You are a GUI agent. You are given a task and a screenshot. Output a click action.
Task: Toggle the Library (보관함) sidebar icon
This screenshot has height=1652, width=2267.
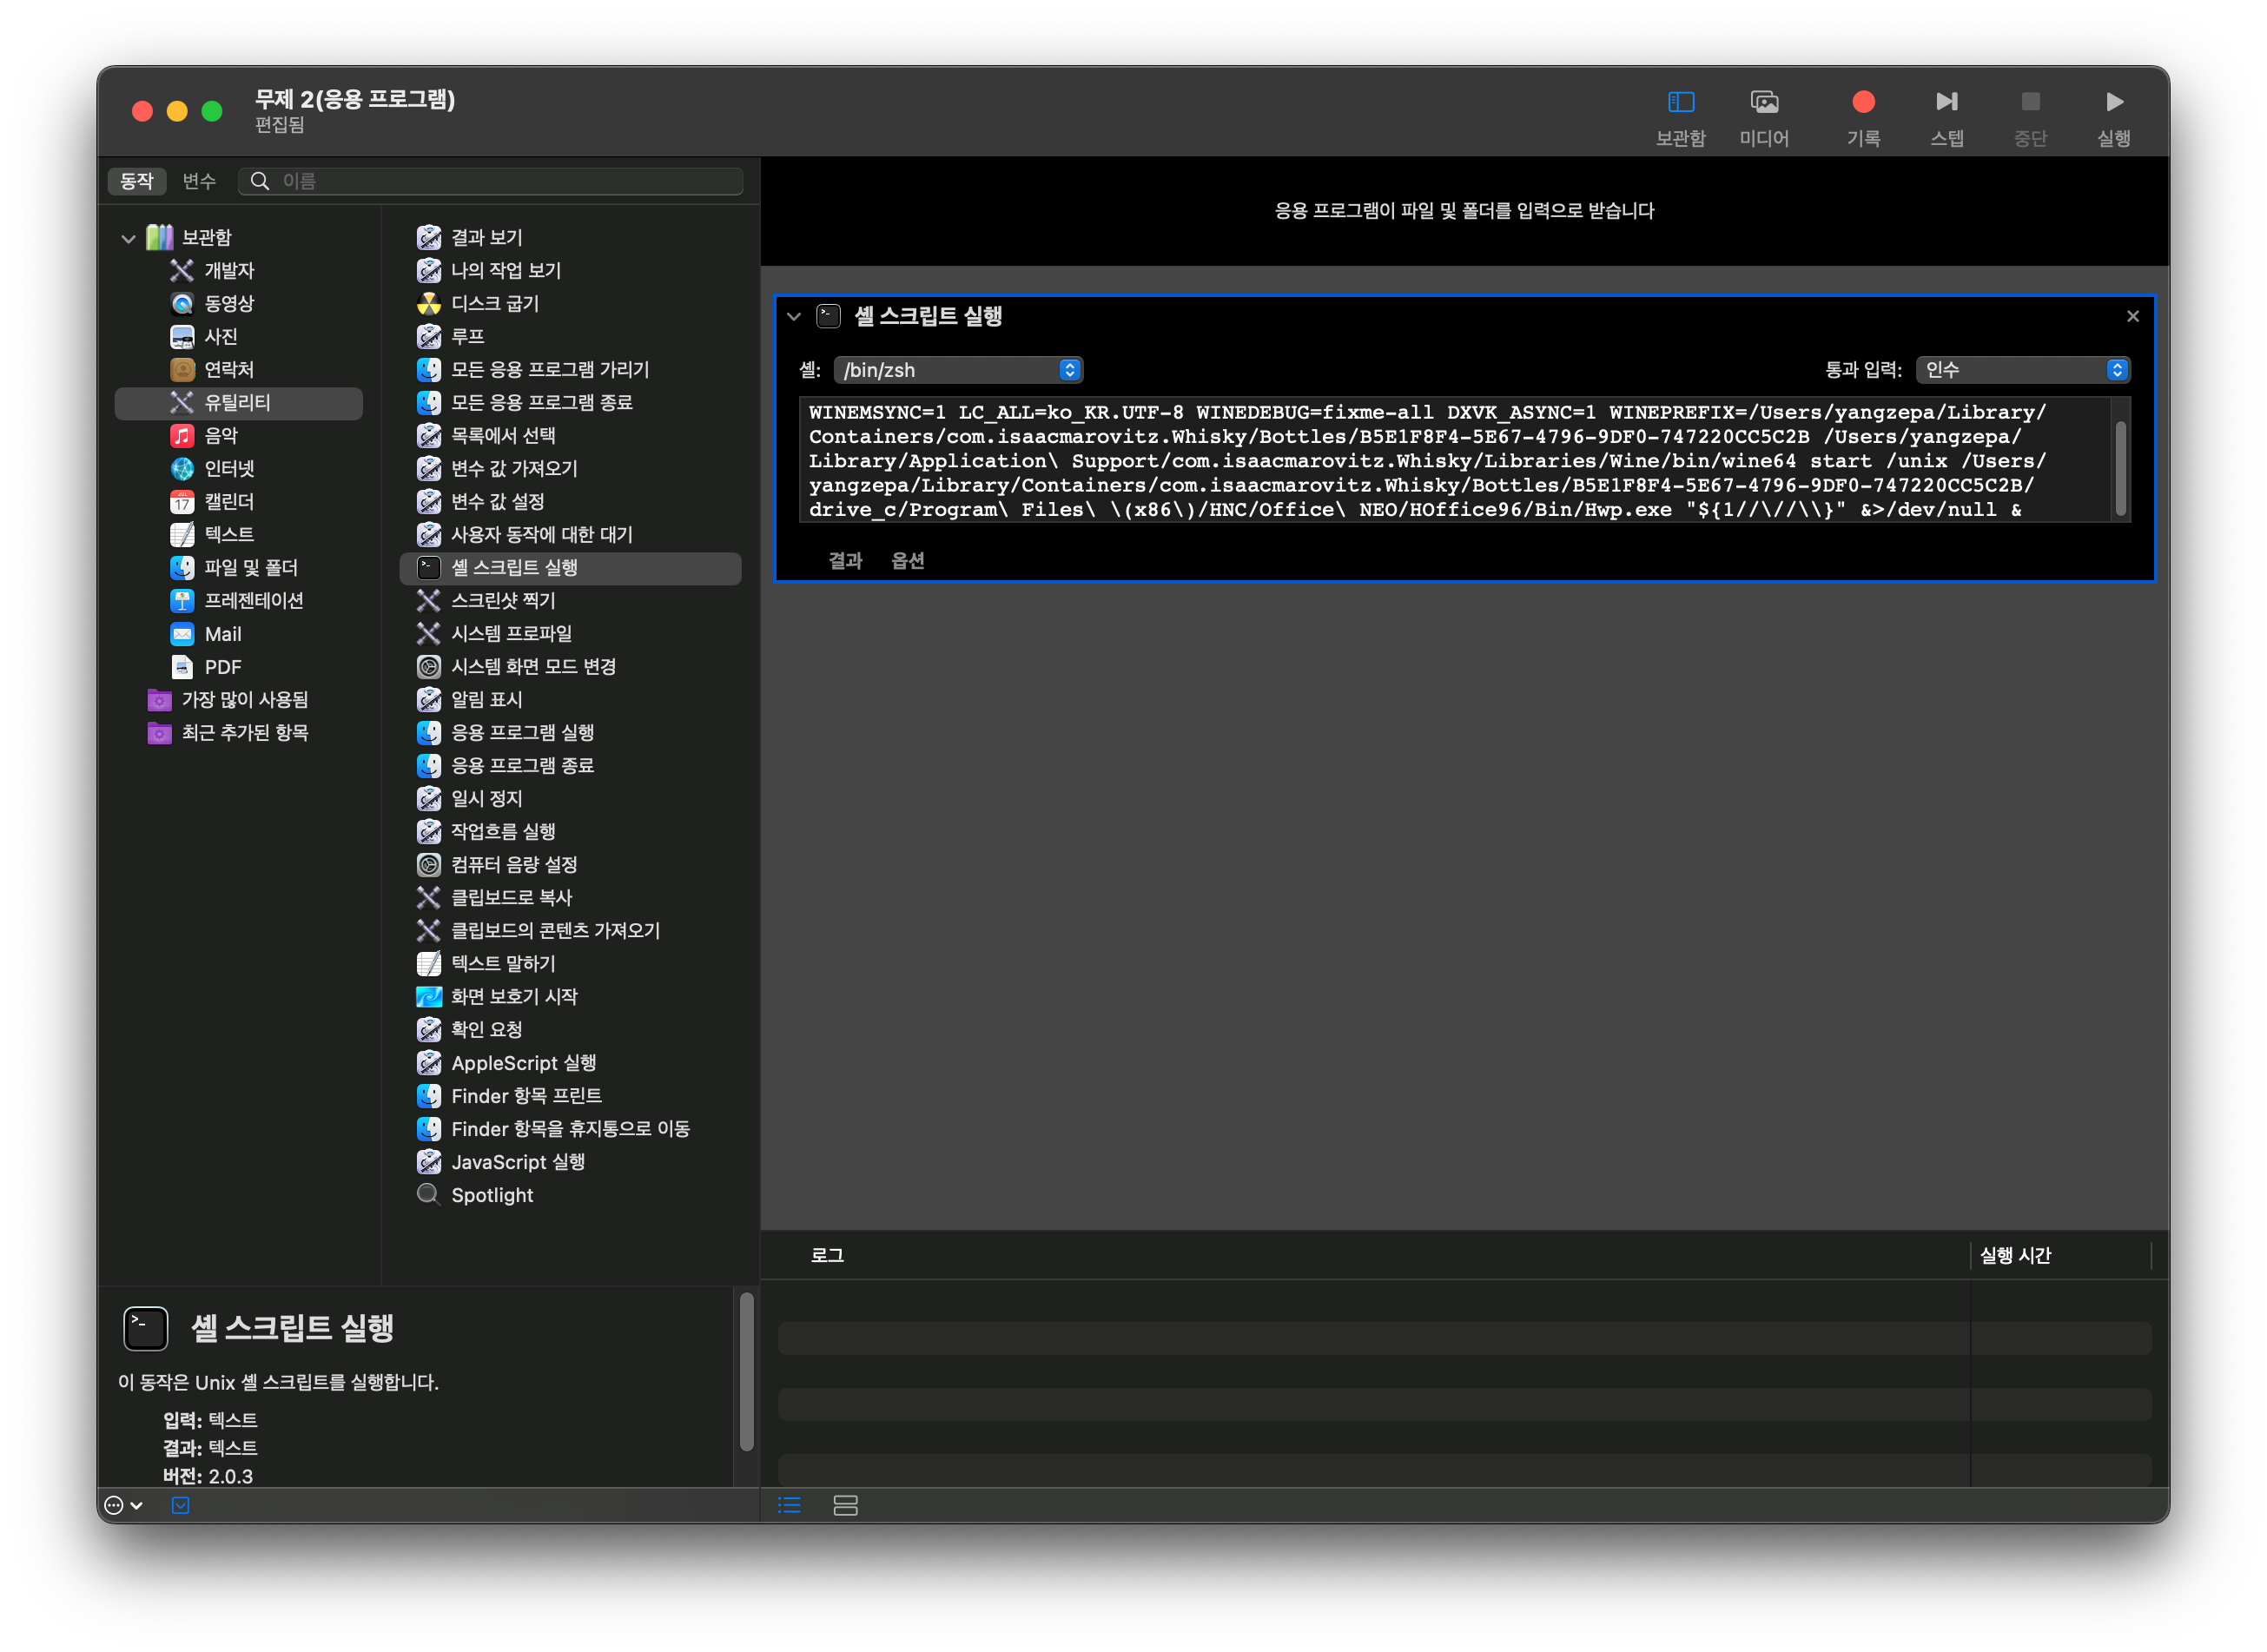pos(1680,102)
